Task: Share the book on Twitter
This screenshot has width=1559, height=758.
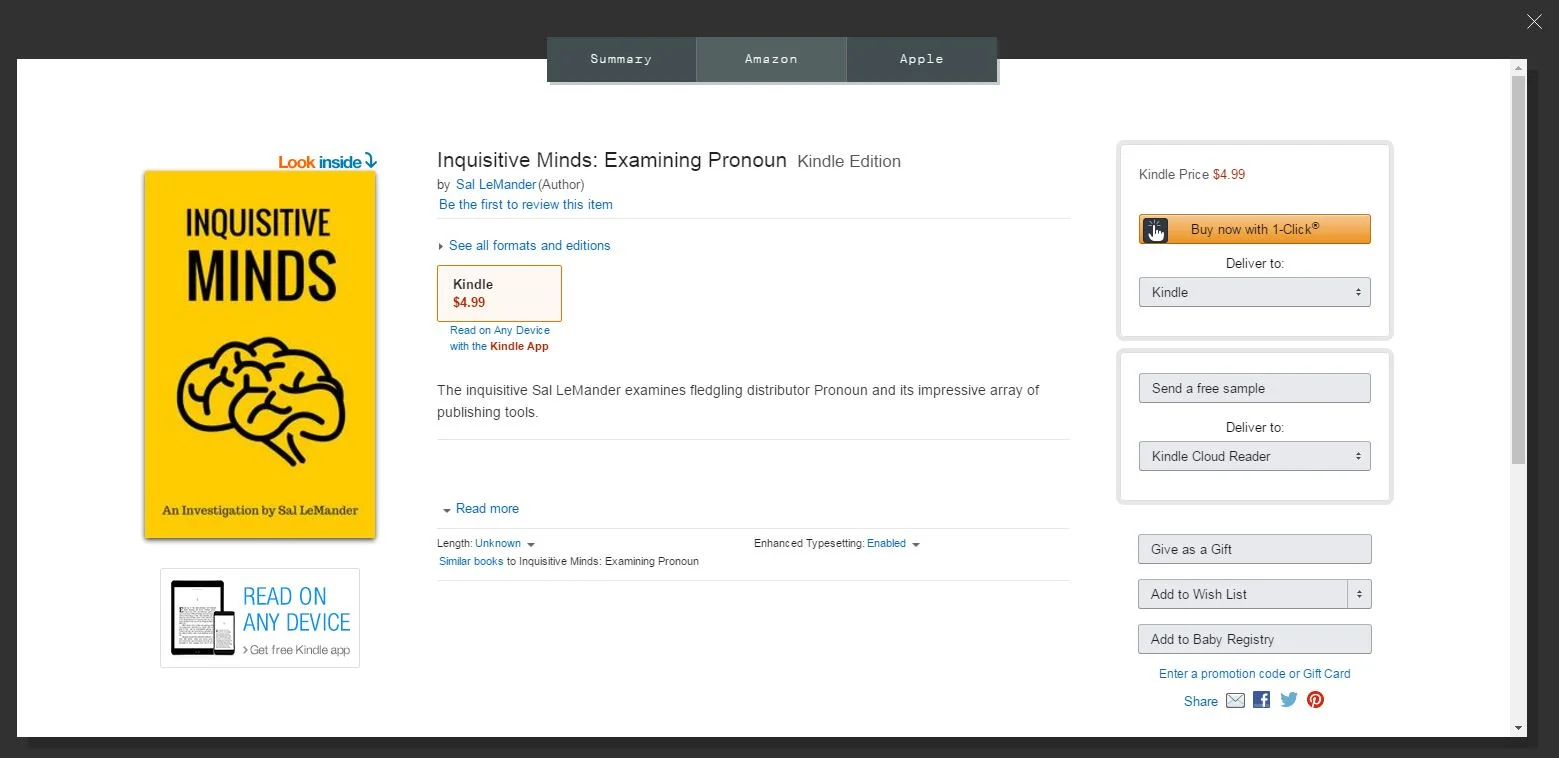Action: [x=1289, y=700]
